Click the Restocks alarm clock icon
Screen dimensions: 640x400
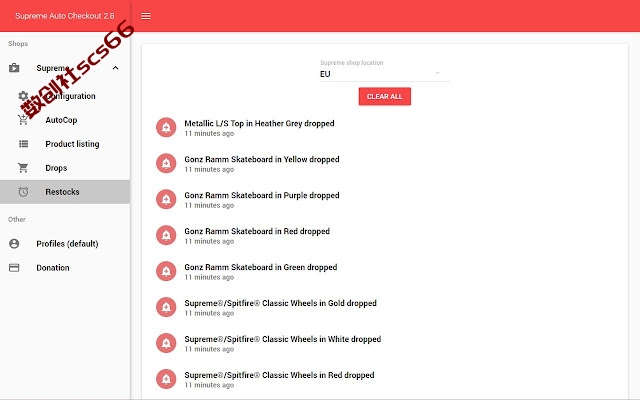[23, 192]
